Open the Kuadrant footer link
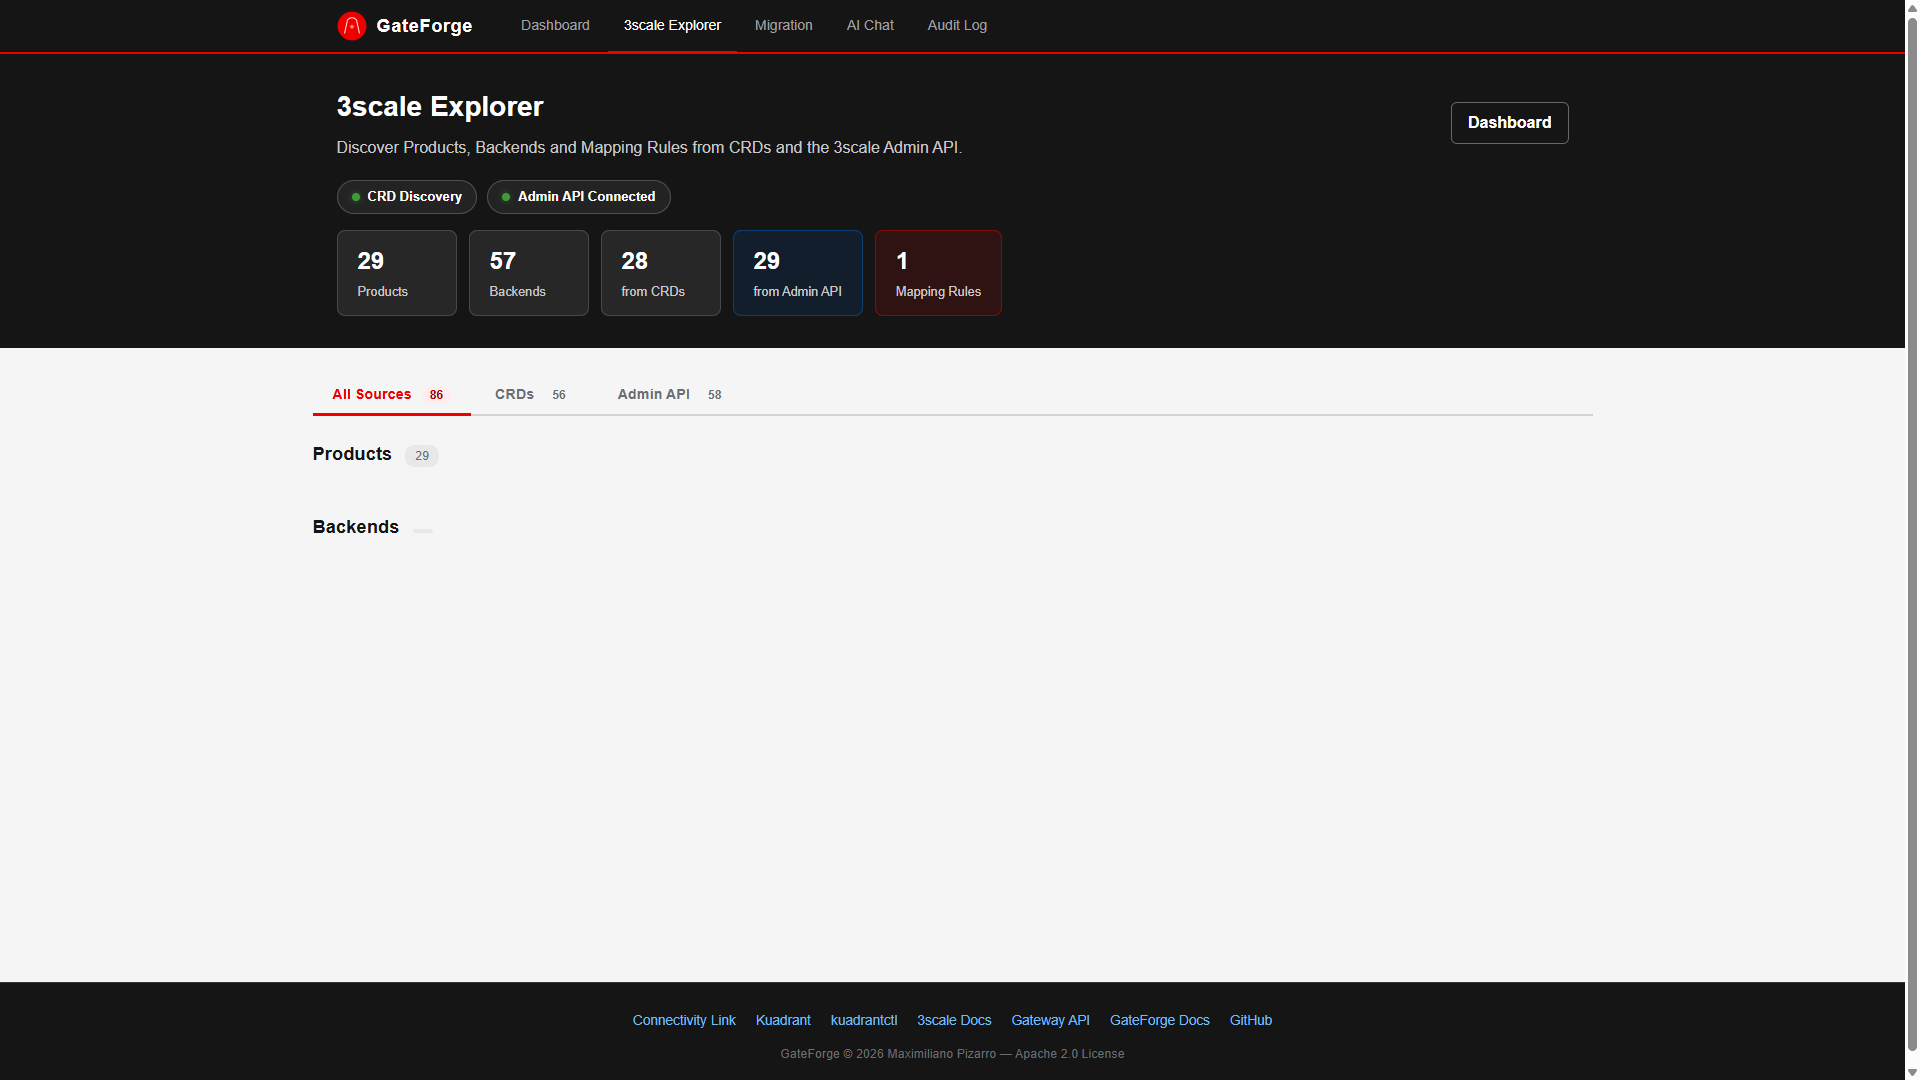Screen dimensions: 1920x1080 click(783, 1020)
